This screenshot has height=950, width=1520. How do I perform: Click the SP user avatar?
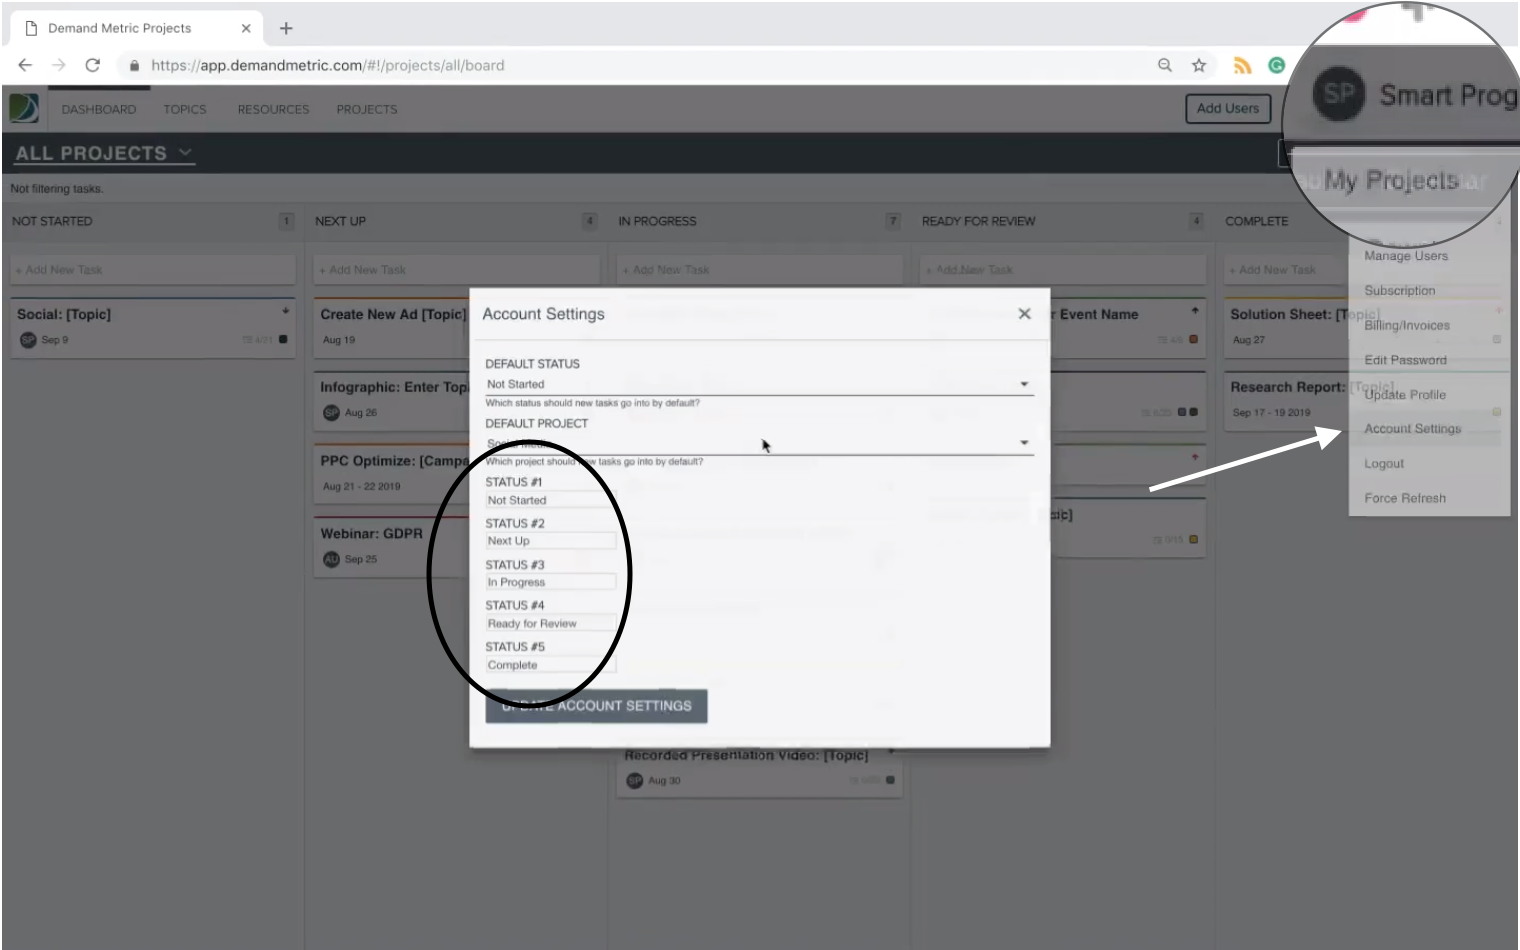(x=1339, y=94)
